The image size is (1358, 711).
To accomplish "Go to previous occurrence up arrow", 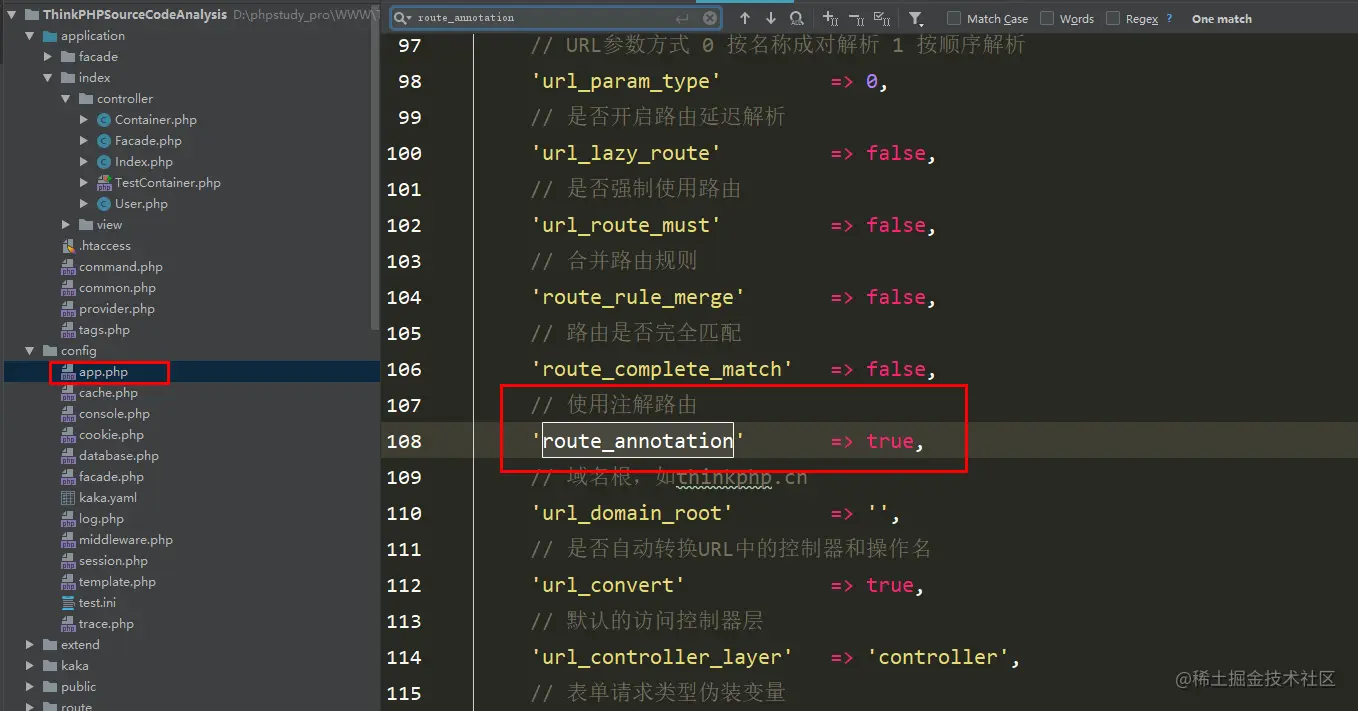I will (745, 18).
